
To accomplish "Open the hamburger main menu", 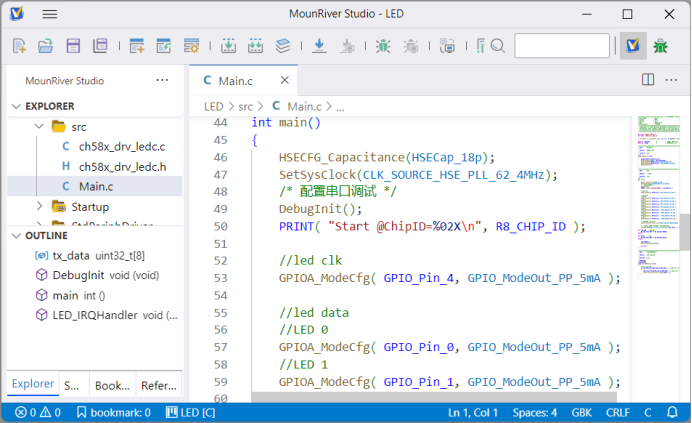I will pos(49,14).
